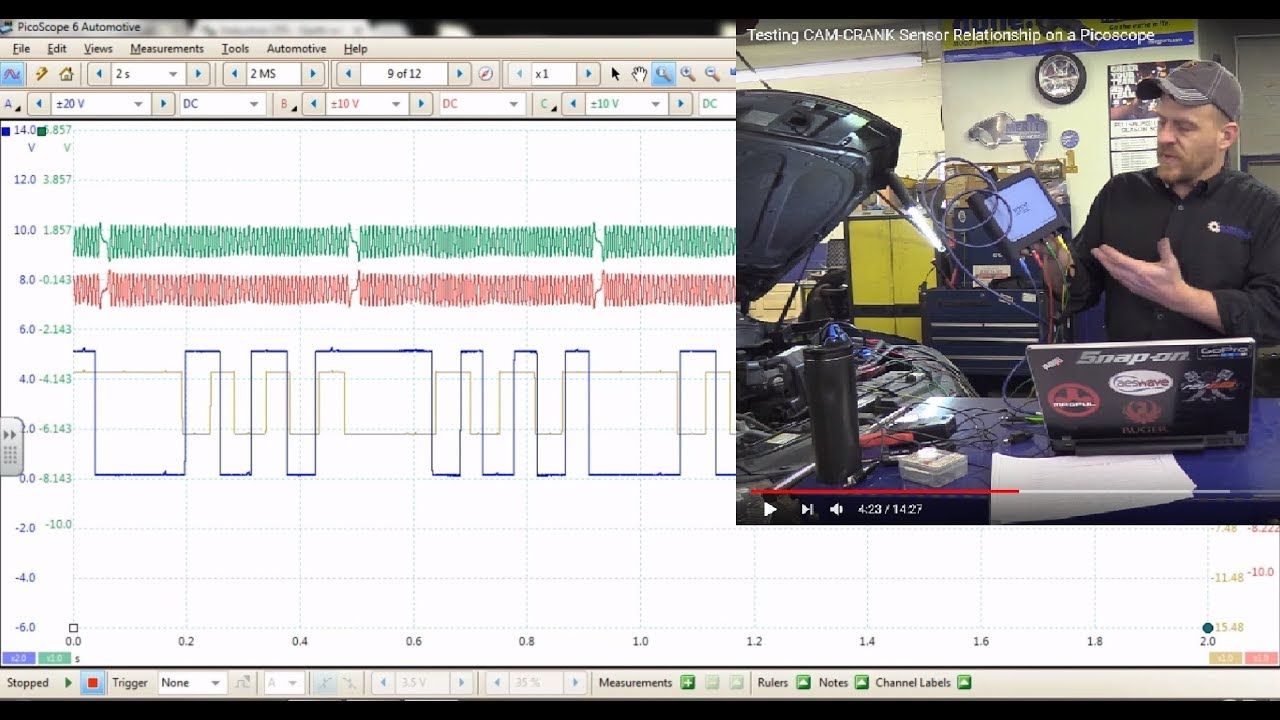Open Channel A ±20 V range dropdown

click(x=100, y=104)
